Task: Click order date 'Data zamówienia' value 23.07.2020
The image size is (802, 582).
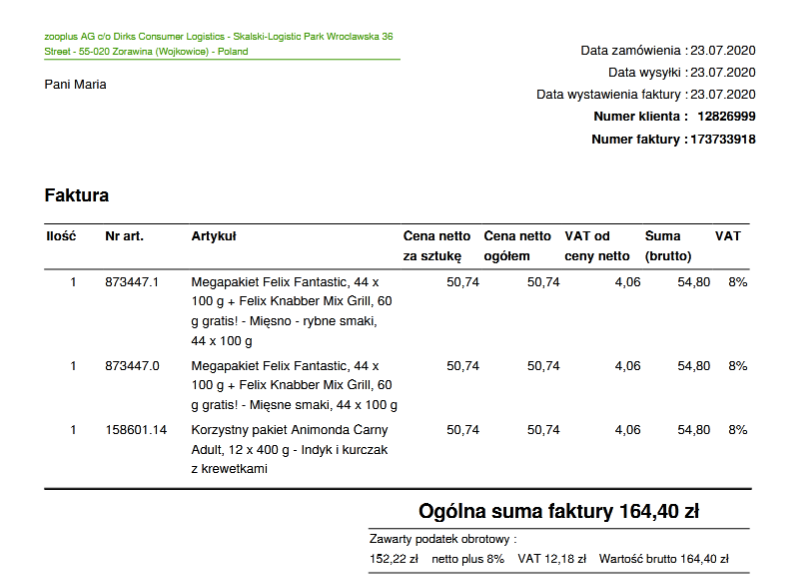Action: click(723, 51)
